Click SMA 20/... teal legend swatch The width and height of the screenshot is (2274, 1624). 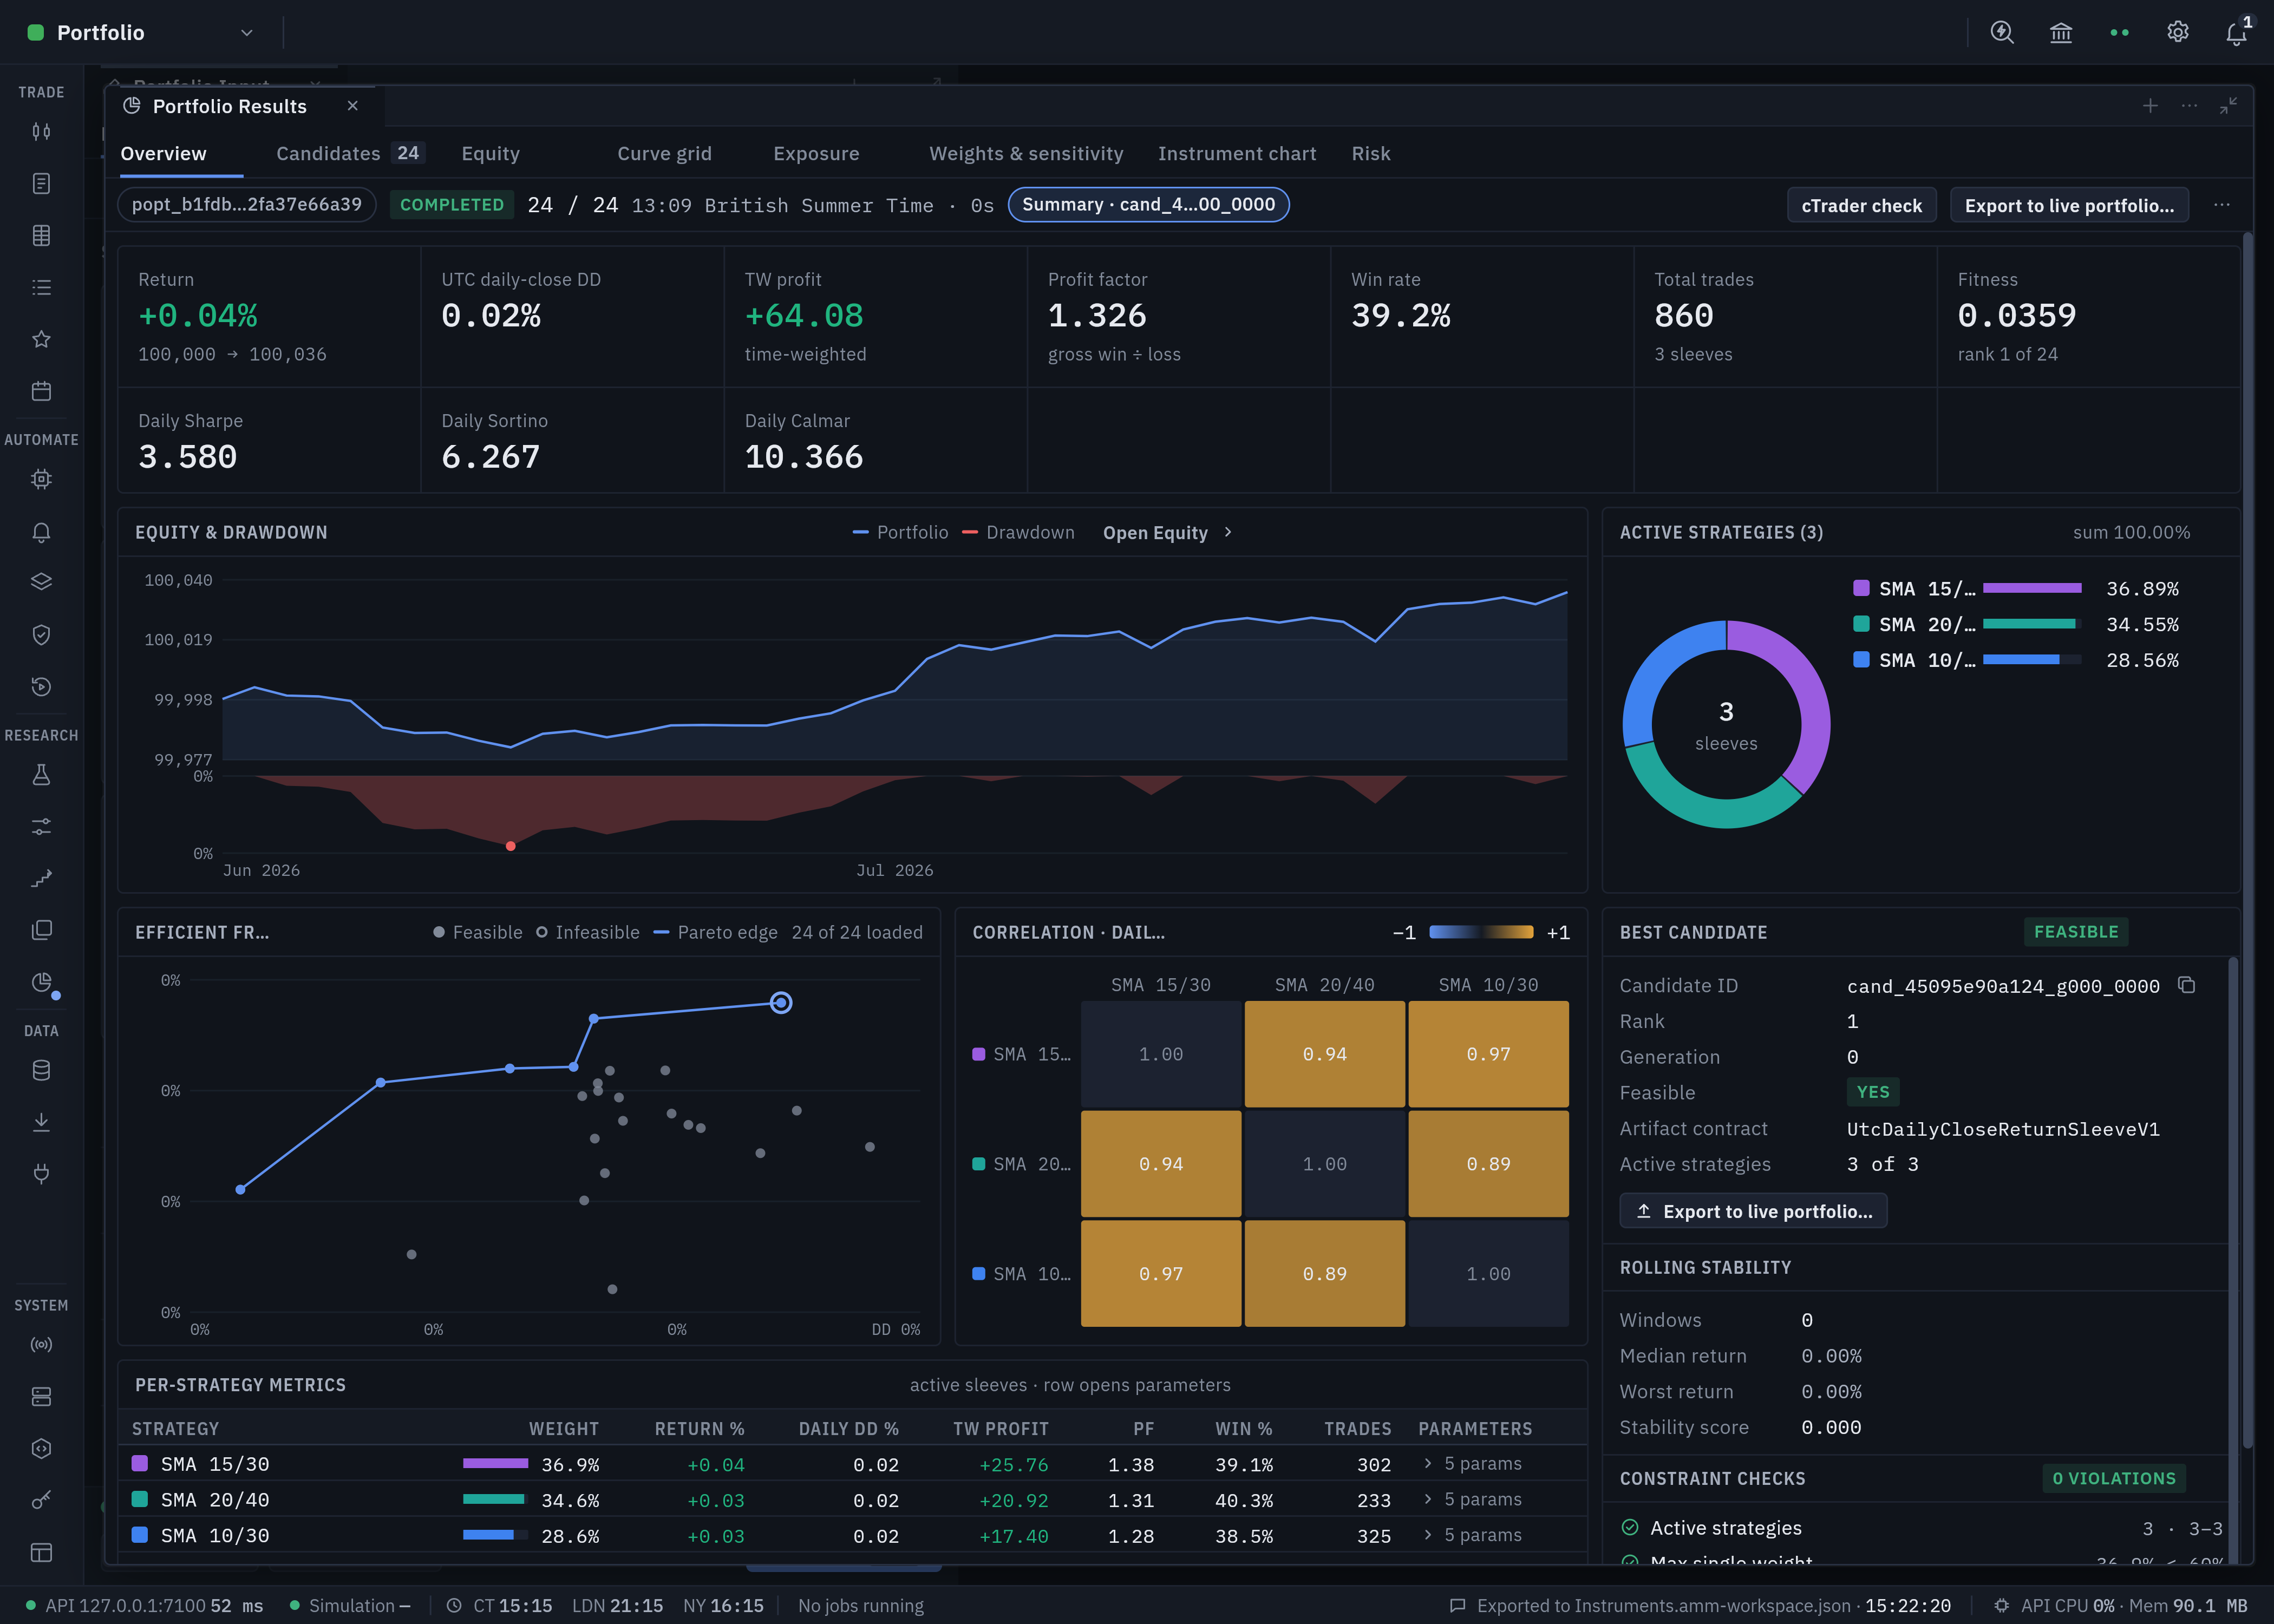(1861, 624)
